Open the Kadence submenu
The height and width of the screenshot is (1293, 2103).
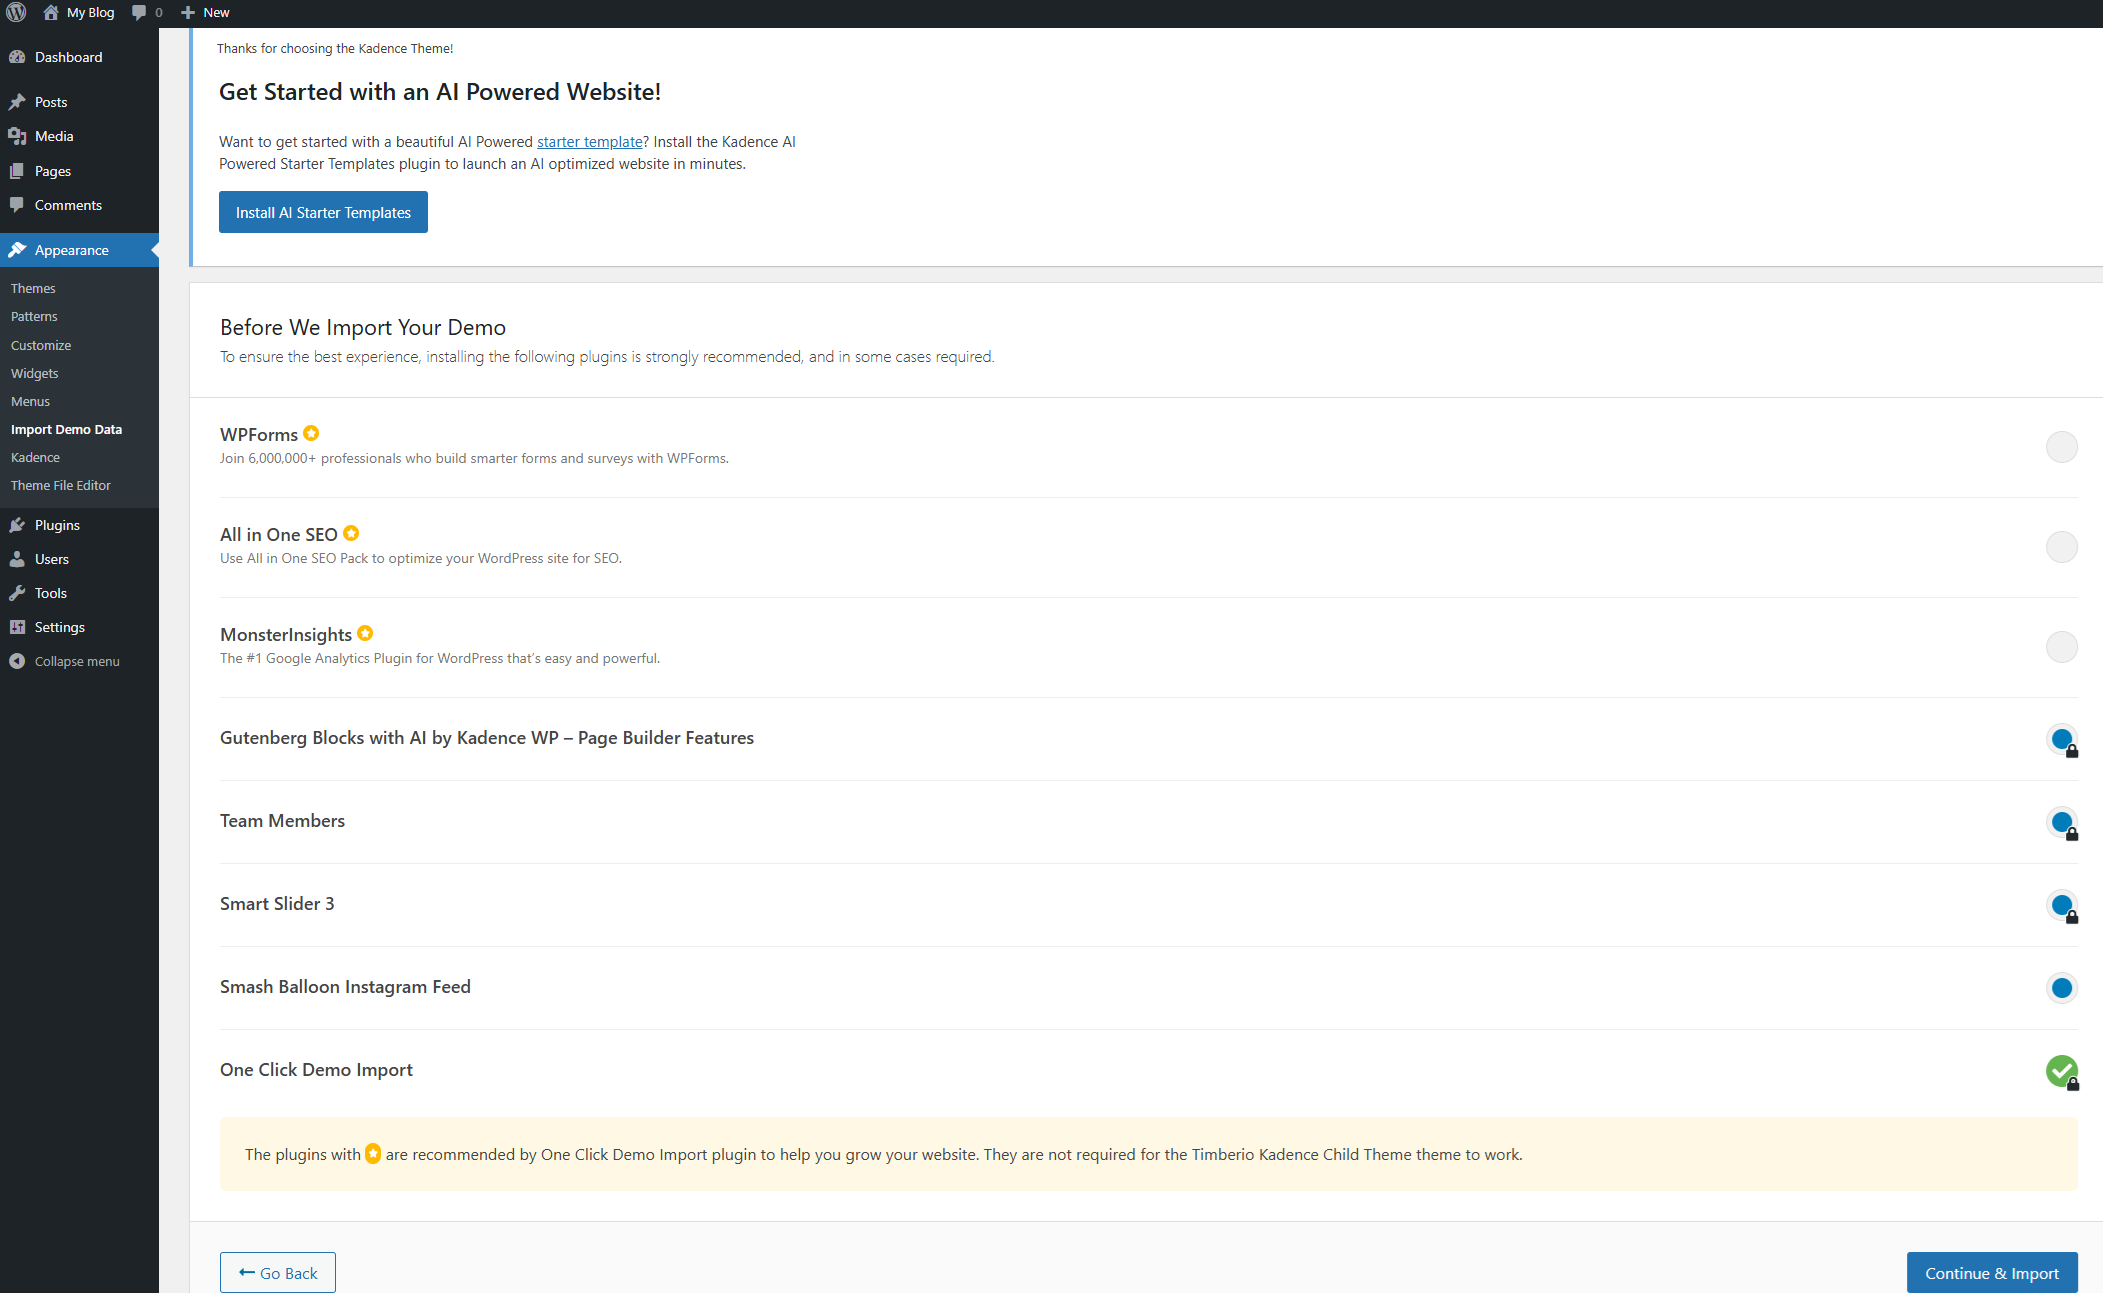tap(35, 457)
